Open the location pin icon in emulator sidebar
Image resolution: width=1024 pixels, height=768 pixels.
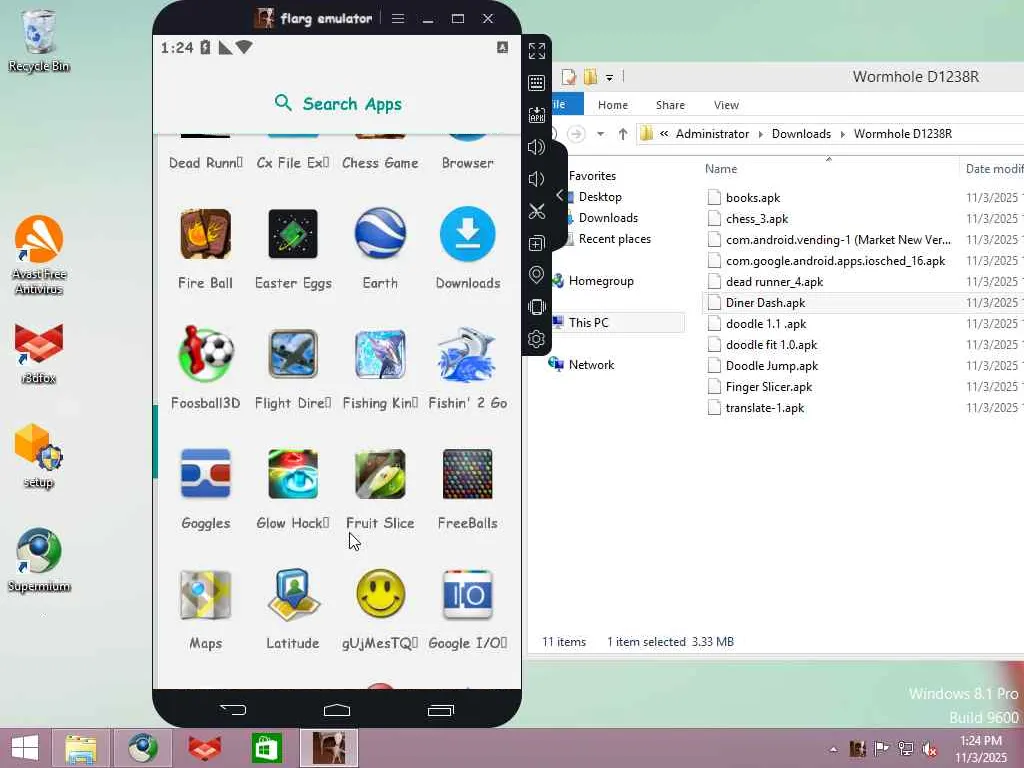pos(537,275)
